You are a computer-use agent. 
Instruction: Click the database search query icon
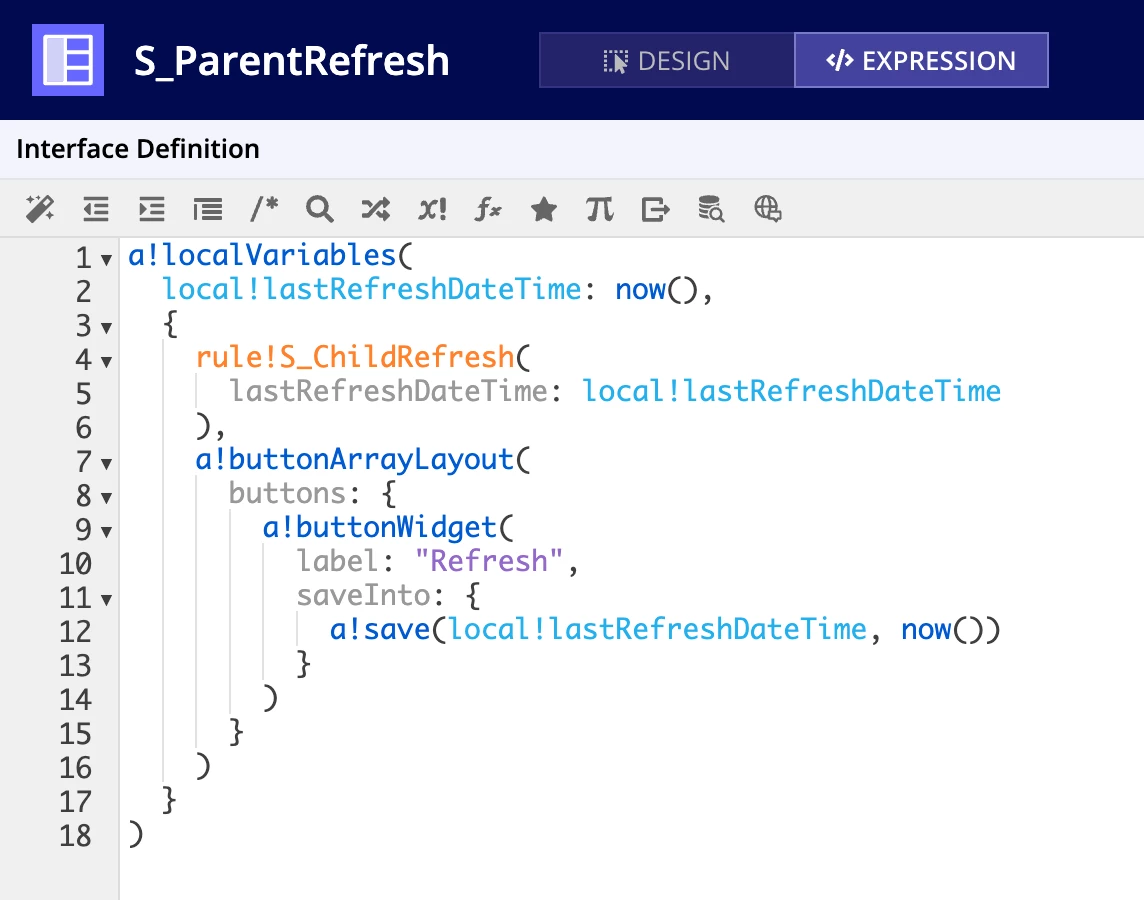coord(711,209)
